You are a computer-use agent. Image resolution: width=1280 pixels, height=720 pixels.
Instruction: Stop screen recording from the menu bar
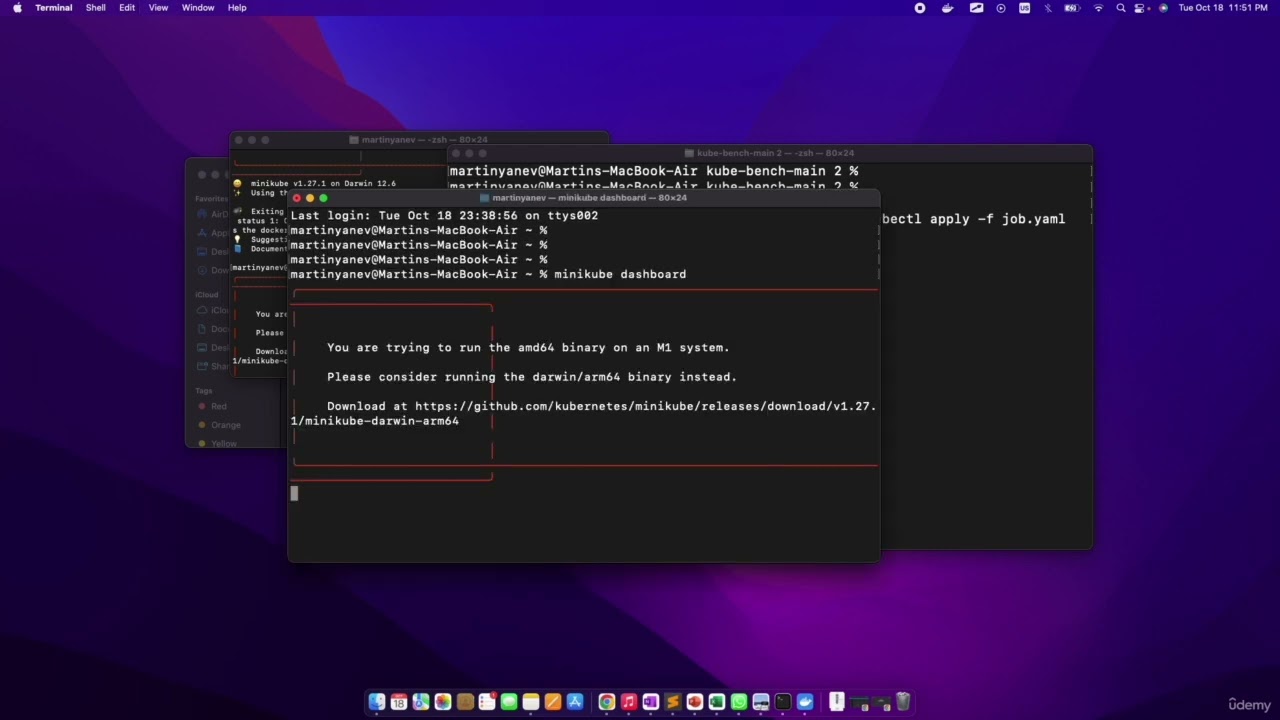tap(920, 8)
